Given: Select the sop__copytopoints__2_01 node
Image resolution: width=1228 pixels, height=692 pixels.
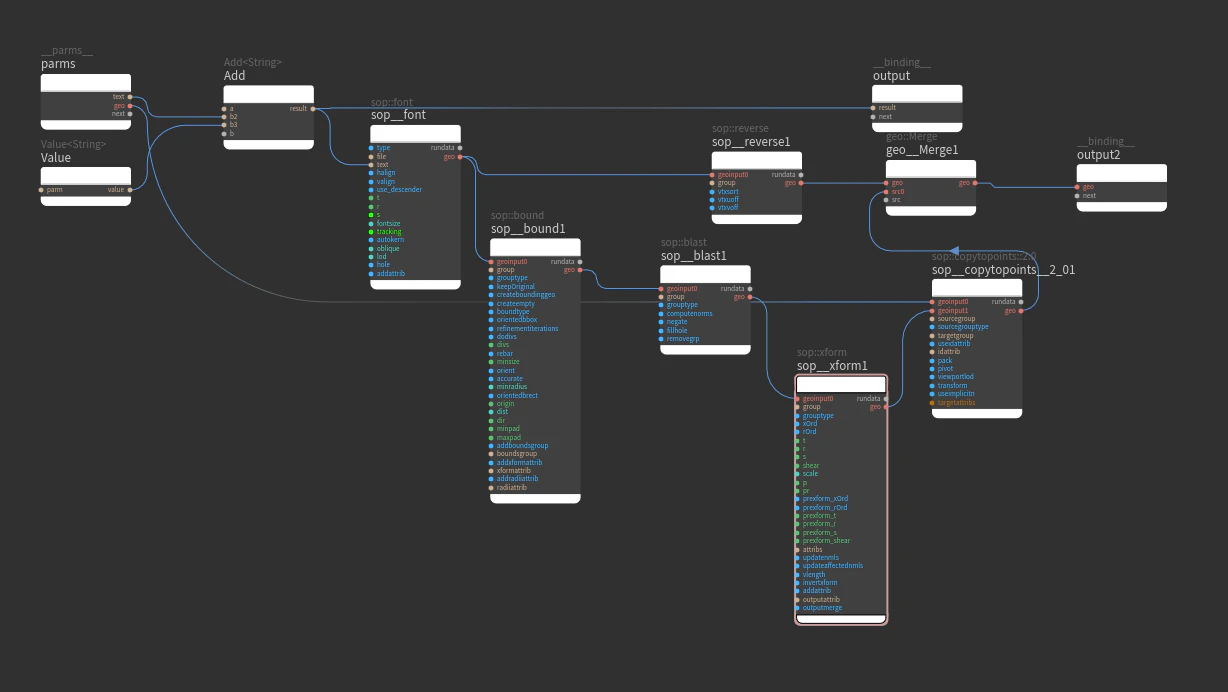Looking at the screenshot, I should pyautogui.click(x=977, y=348).
